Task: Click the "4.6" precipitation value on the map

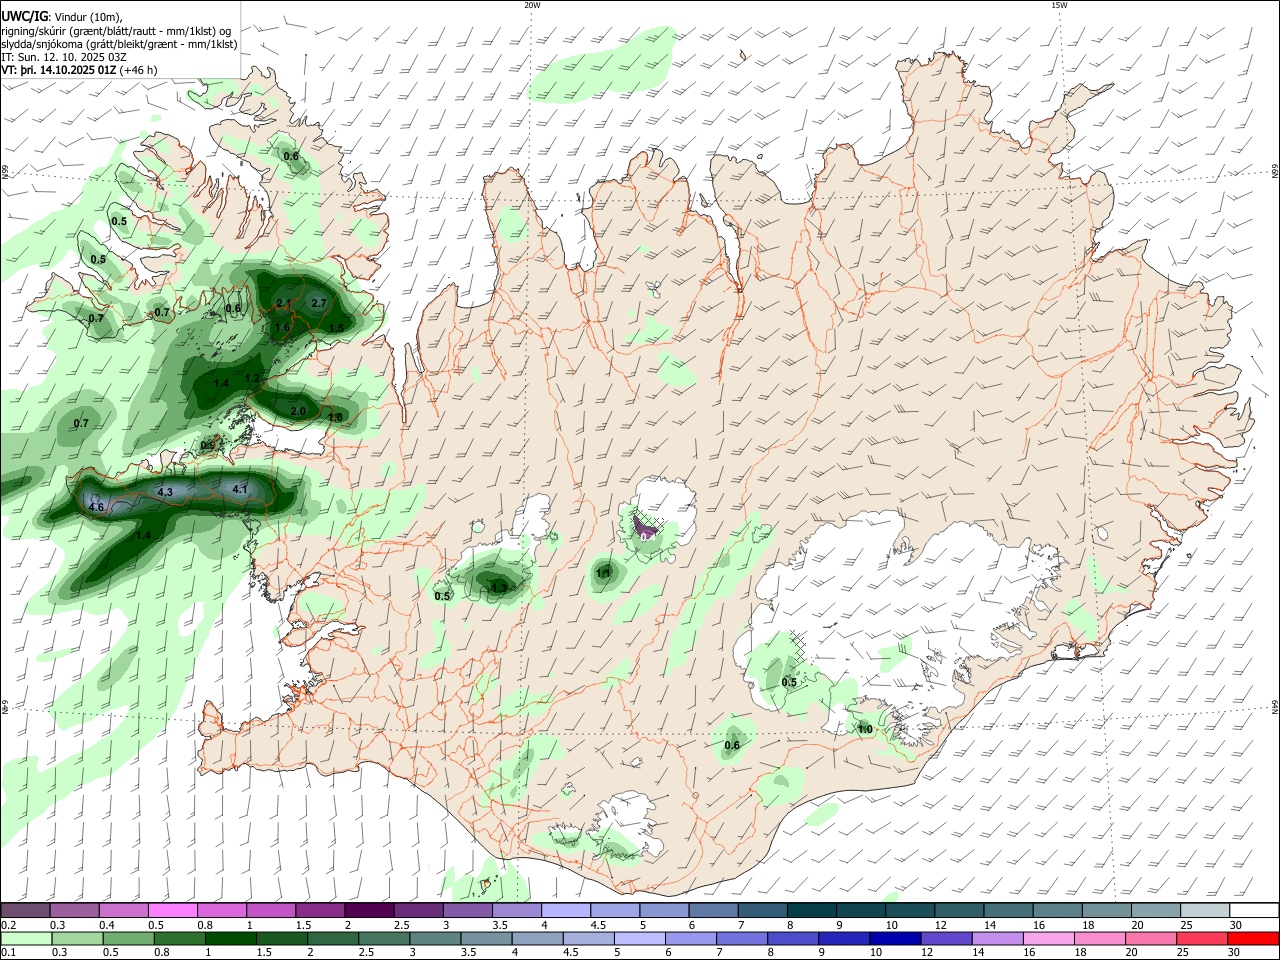Action: tap(97, 508)
